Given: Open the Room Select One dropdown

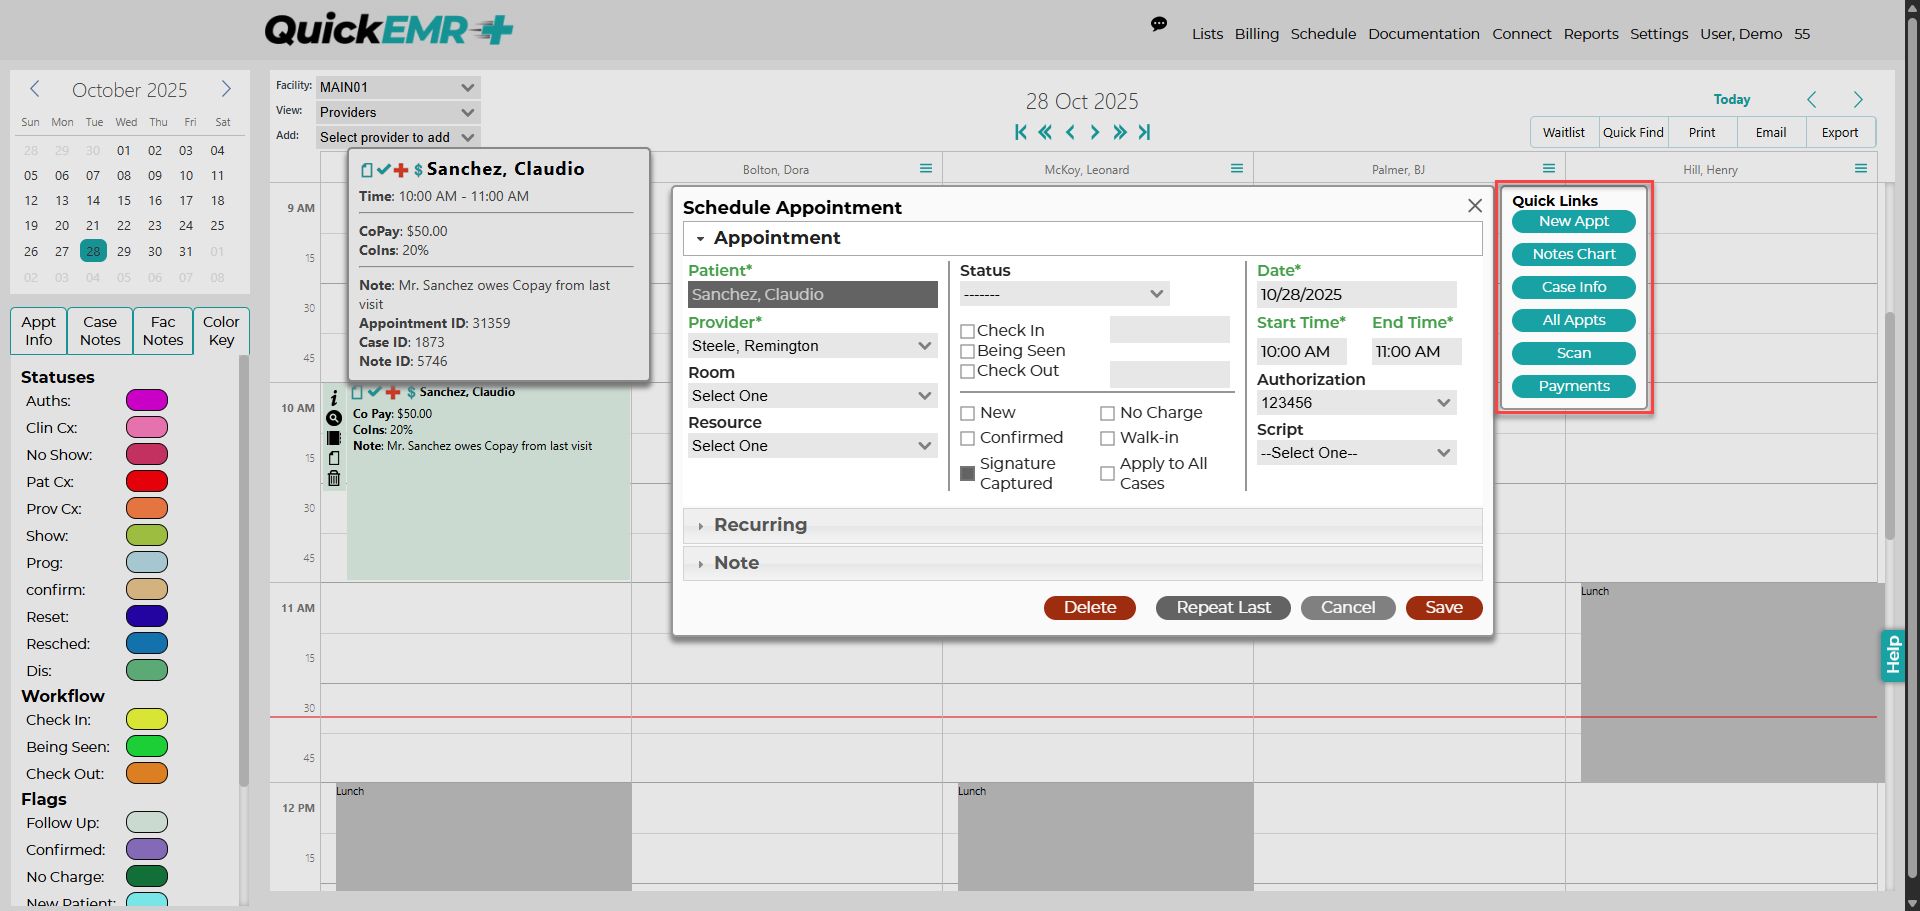Looking at the screenshot, I should pos(812,396).
